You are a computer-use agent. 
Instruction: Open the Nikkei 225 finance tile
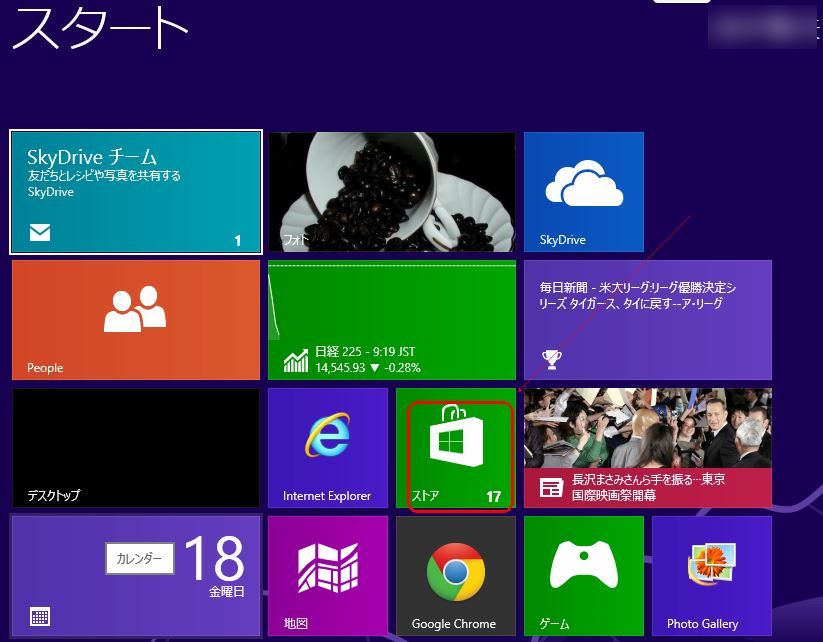pyautogui.click(x=392, y=320)
